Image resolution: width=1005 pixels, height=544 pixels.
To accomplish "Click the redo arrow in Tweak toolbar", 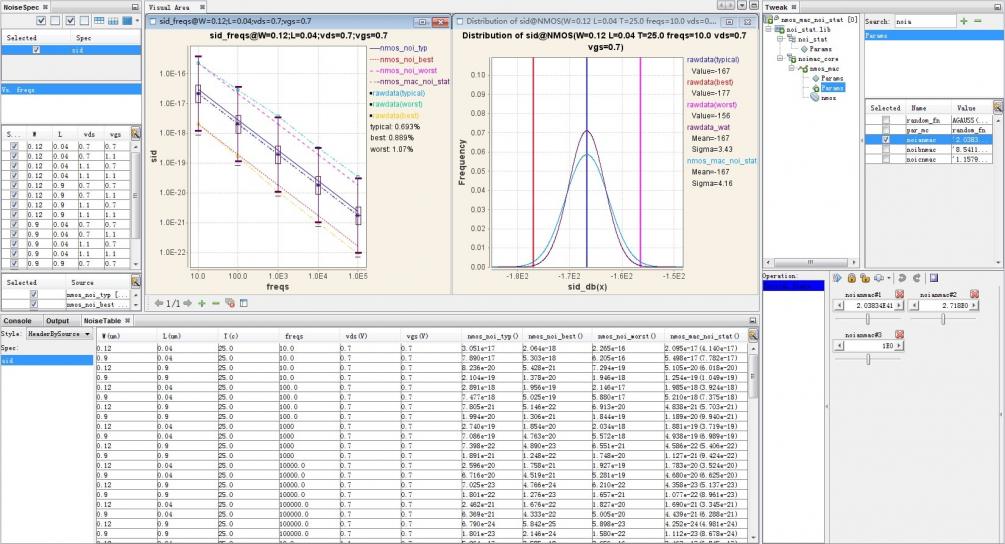I will tap(917, 278).
